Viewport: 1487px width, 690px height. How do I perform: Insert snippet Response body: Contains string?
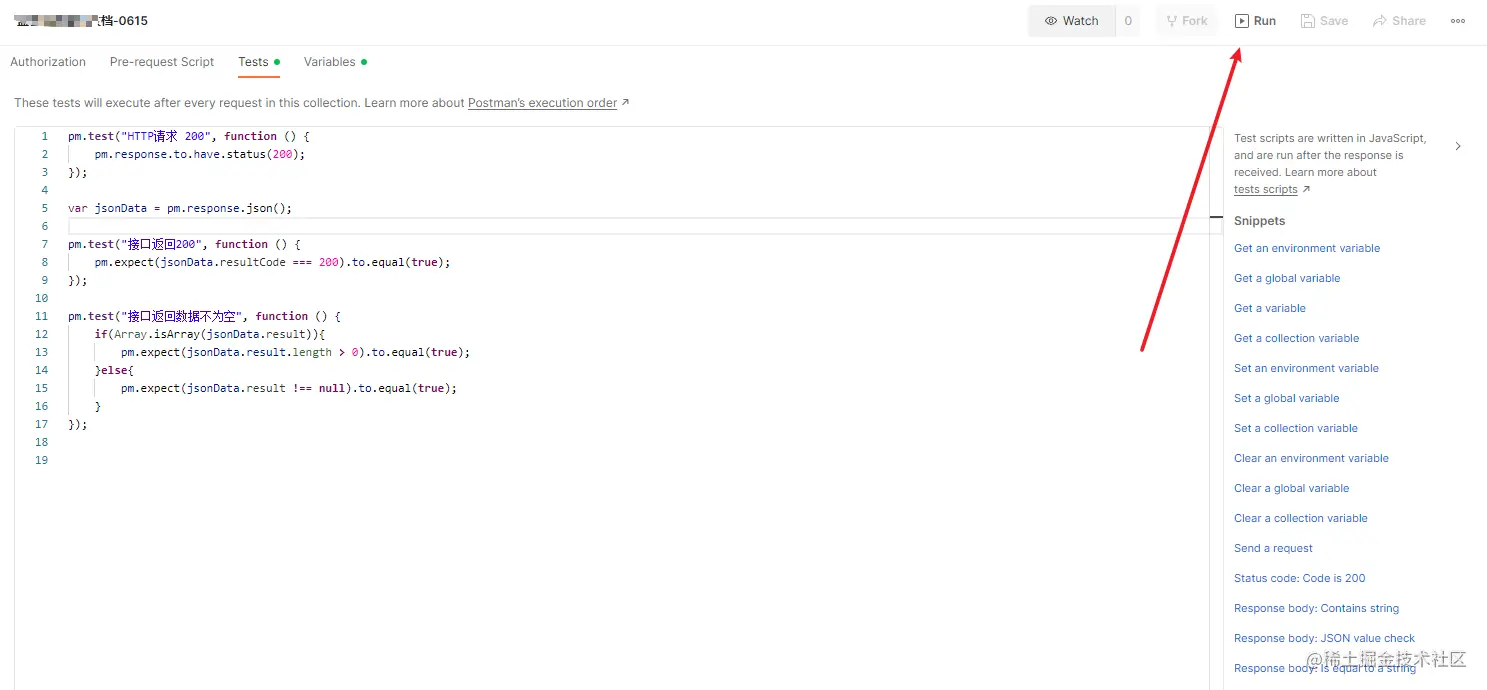coord(1316,608)
